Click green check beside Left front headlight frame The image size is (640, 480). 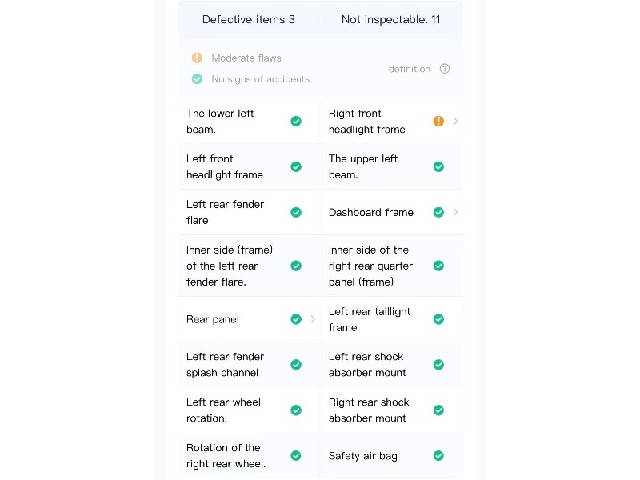296,167
